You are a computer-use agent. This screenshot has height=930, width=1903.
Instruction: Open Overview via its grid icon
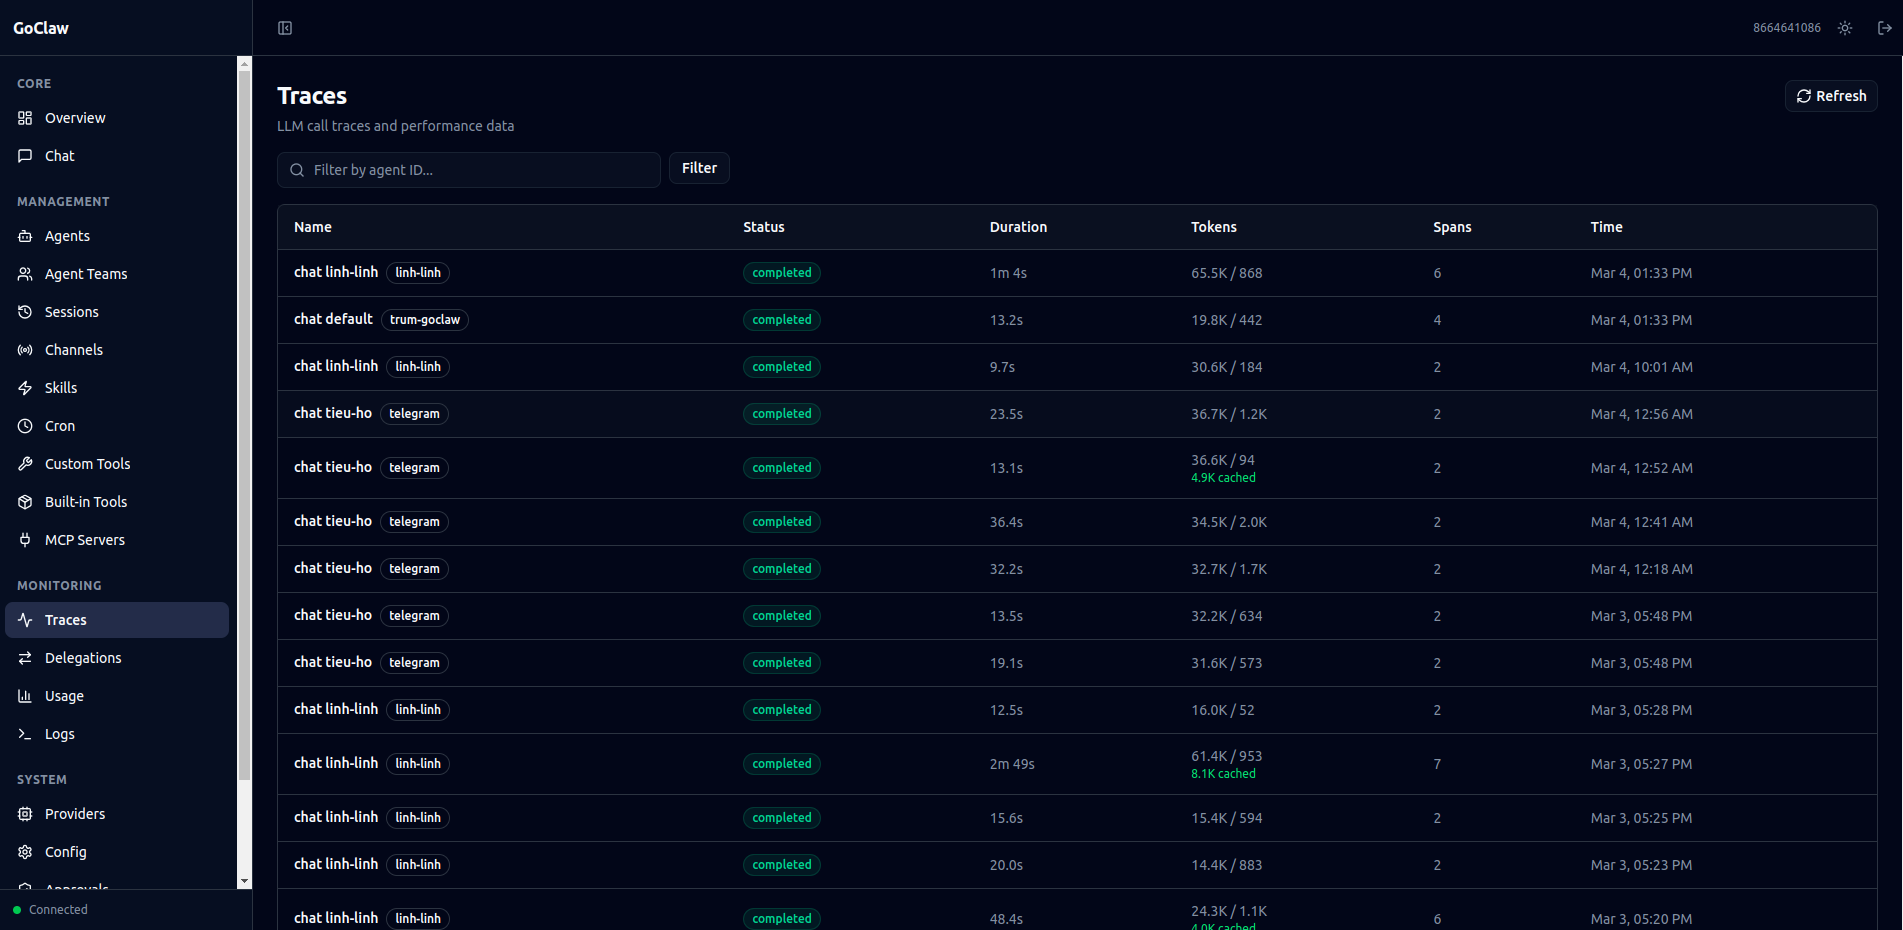[25, 118]
